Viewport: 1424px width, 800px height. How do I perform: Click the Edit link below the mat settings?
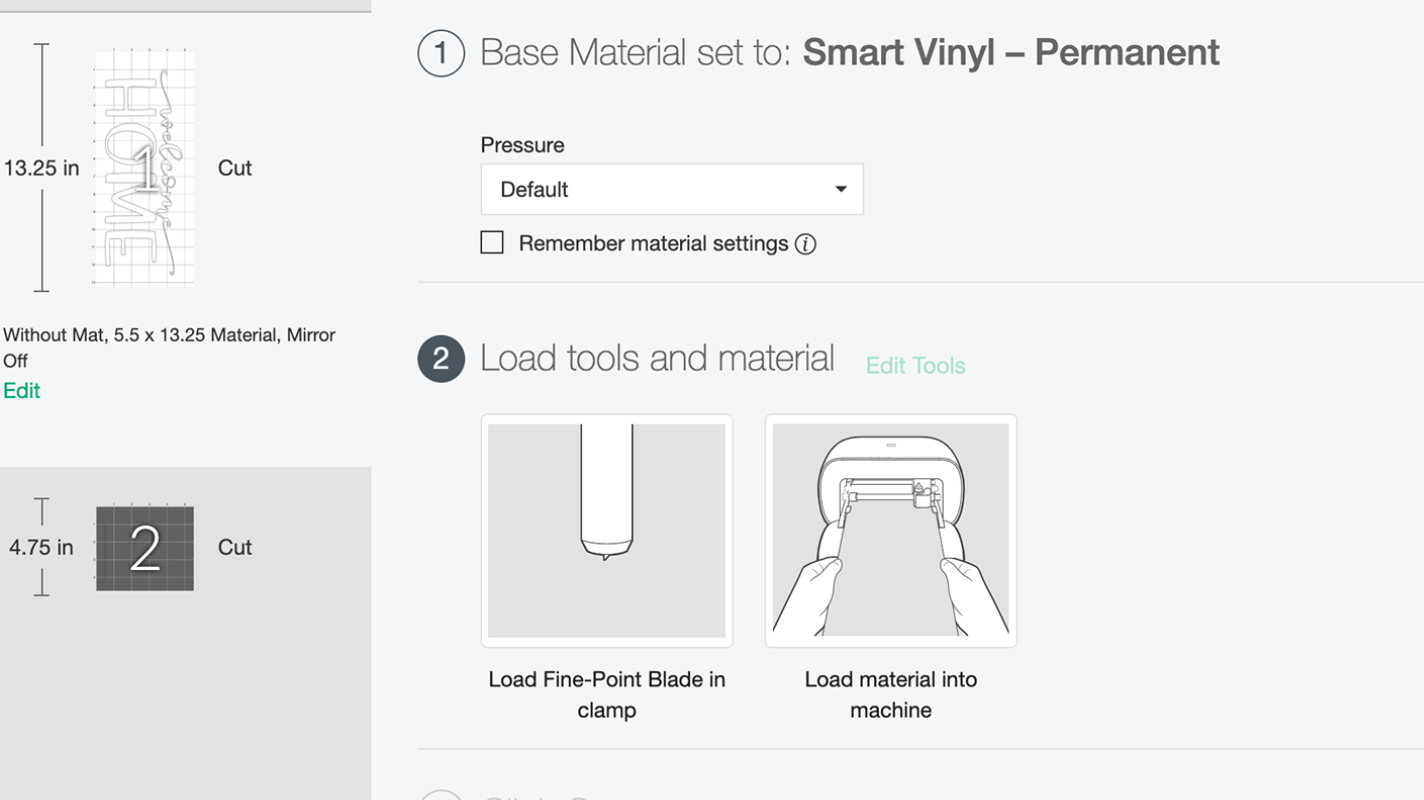tap(23, 390)
